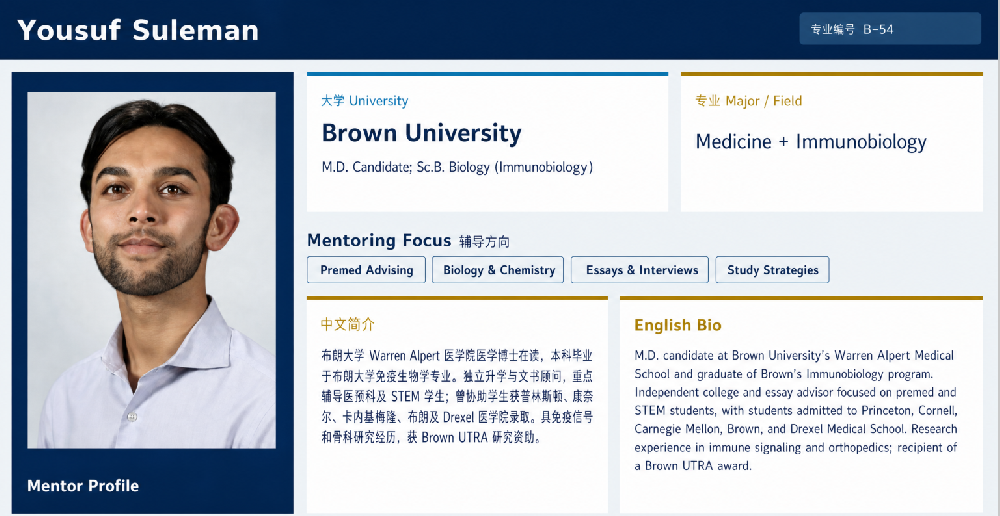Click the 中文简介 section heading
This screenshot has width=1000, height=516.
(348, 324)
